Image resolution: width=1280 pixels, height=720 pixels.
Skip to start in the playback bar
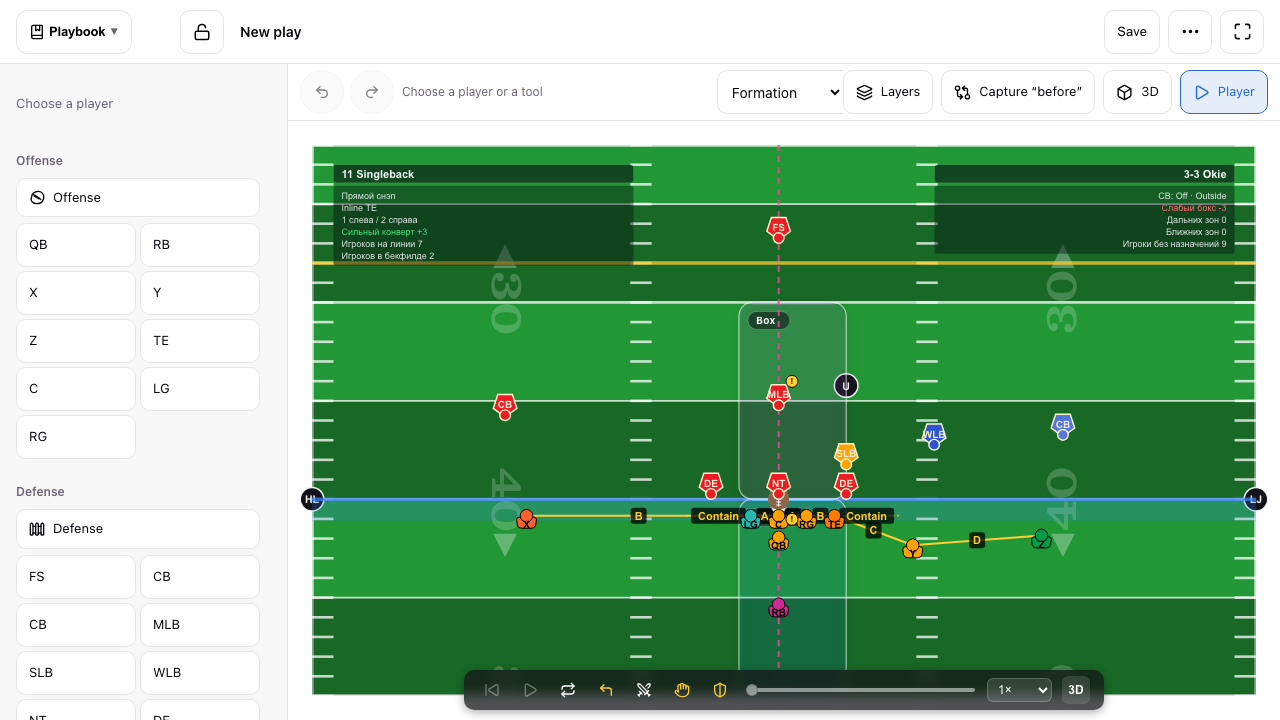[x=492, y=690]
